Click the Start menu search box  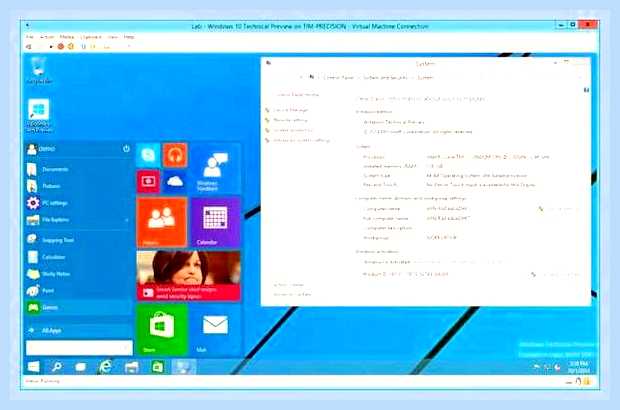[79, 348]
